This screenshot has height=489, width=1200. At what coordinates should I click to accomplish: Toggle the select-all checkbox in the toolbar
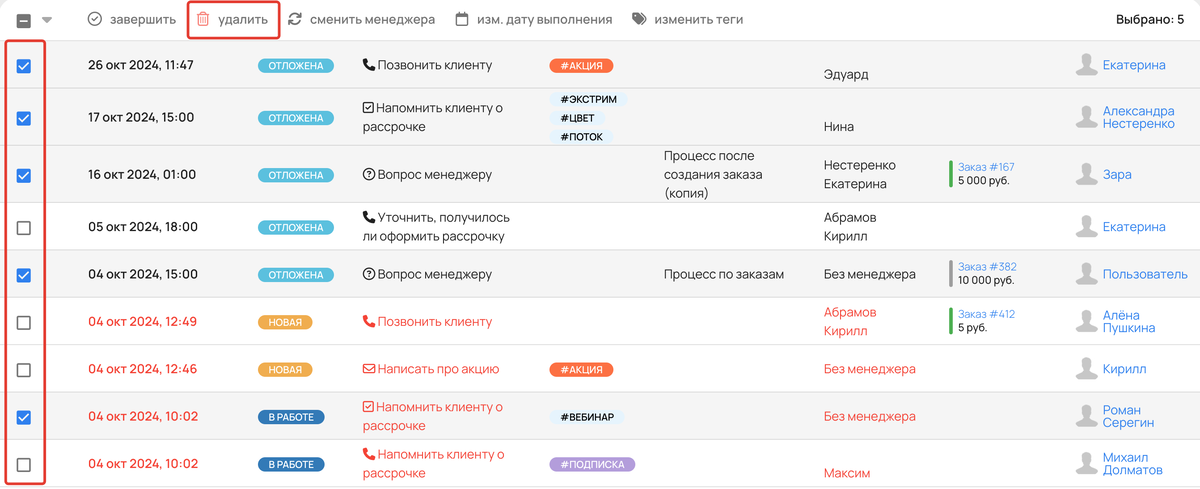pos(24,20)
